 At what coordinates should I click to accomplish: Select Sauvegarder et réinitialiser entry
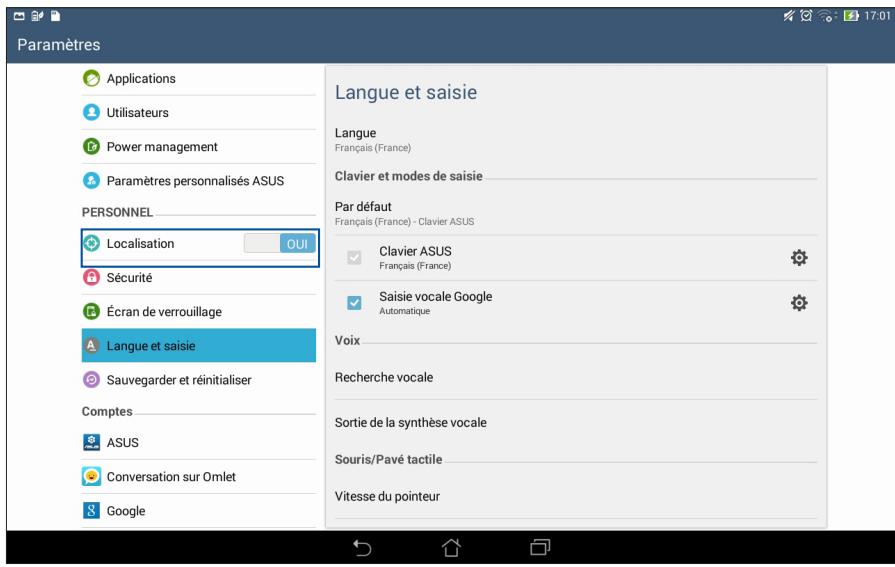[x=199, y=380]
